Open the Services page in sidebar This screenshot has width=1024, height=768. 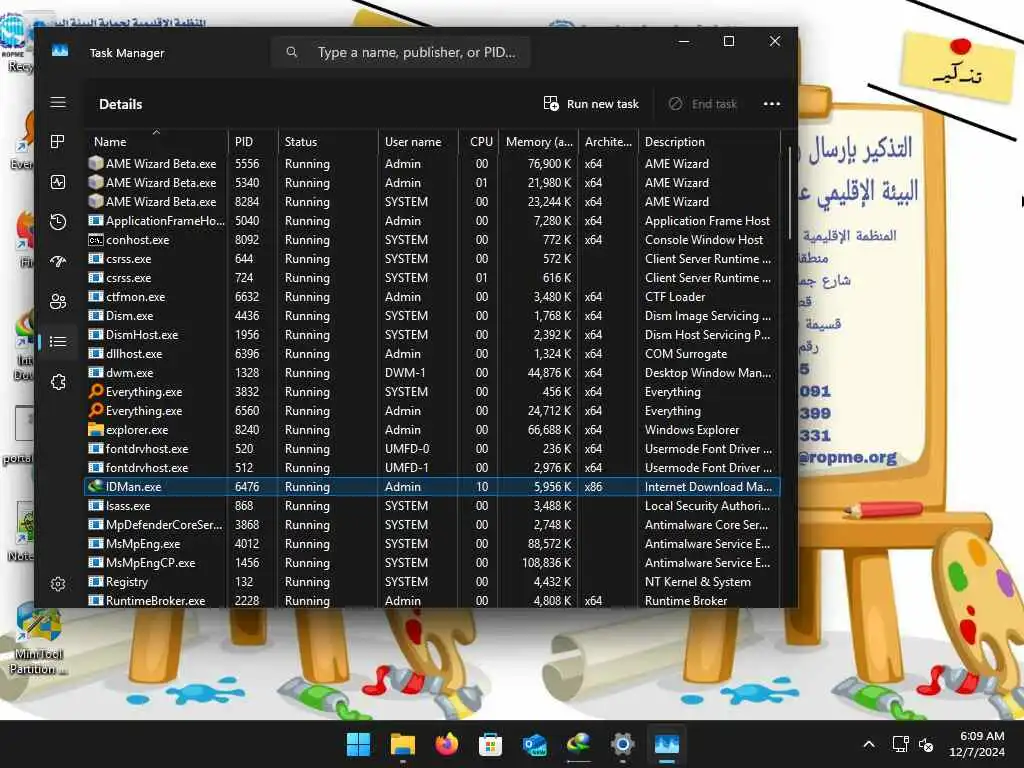[x=58, y=382]
